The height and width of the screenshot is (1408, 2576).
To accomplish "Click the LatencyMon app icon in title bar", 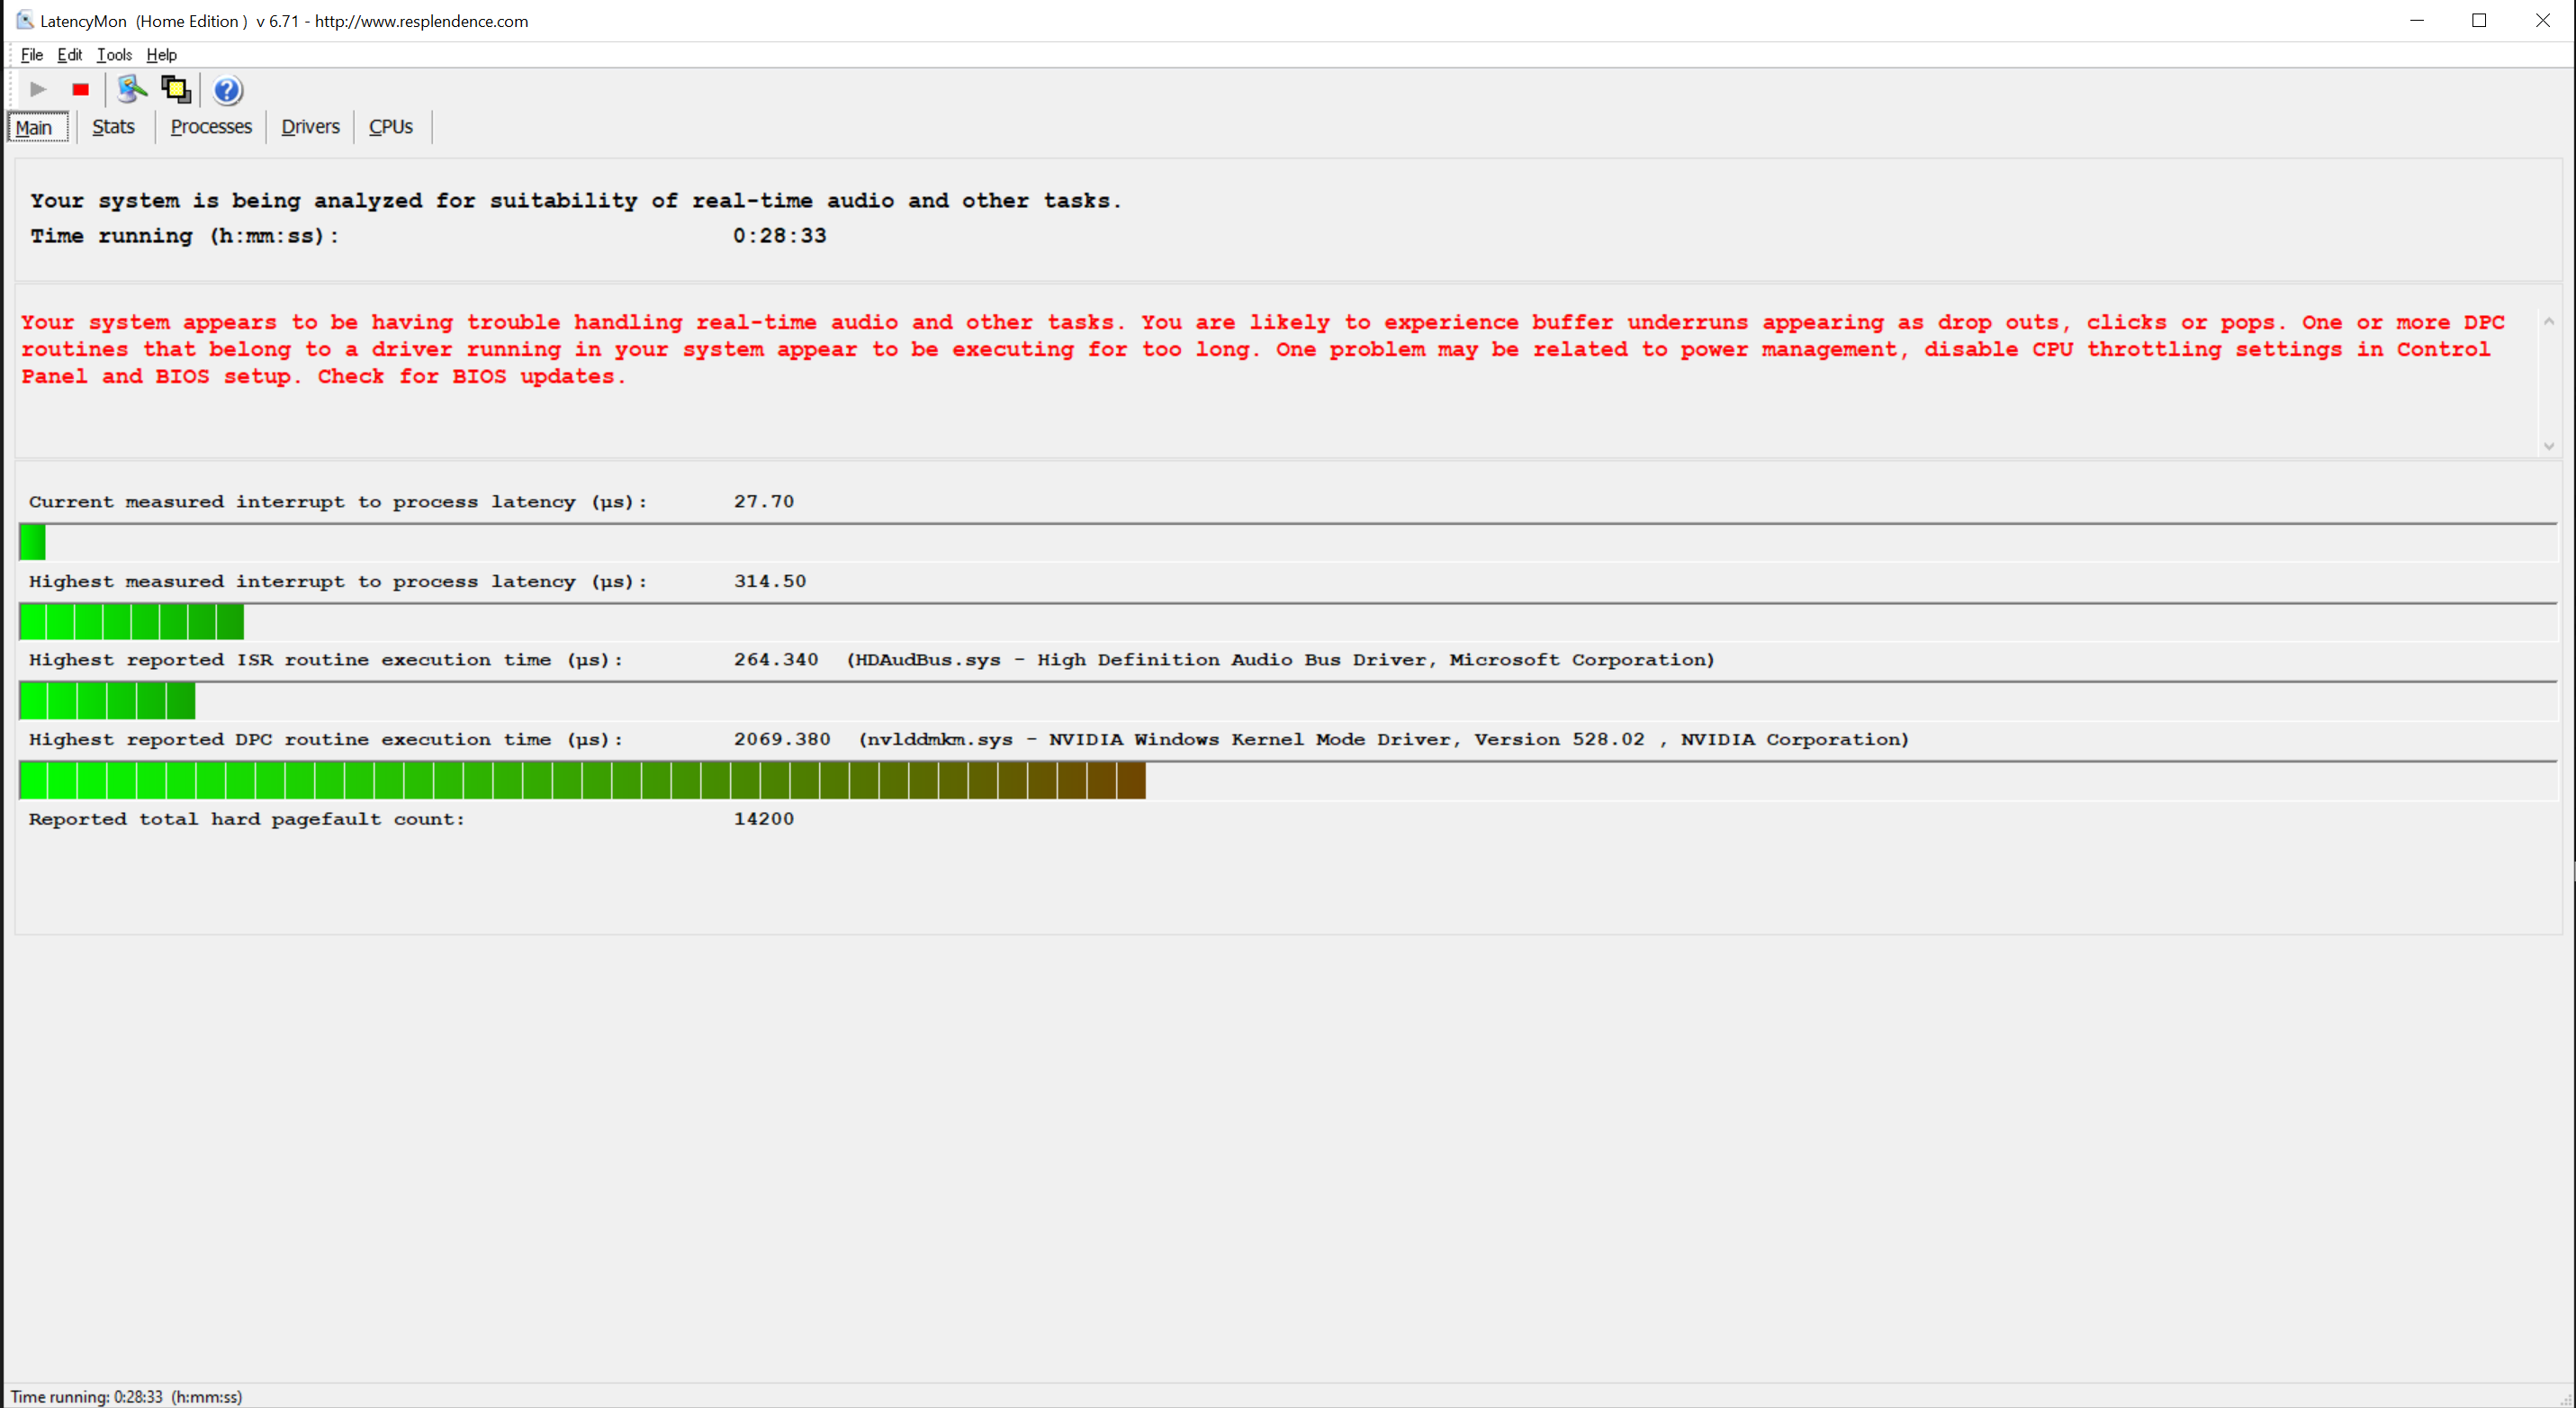I will 24,20.
